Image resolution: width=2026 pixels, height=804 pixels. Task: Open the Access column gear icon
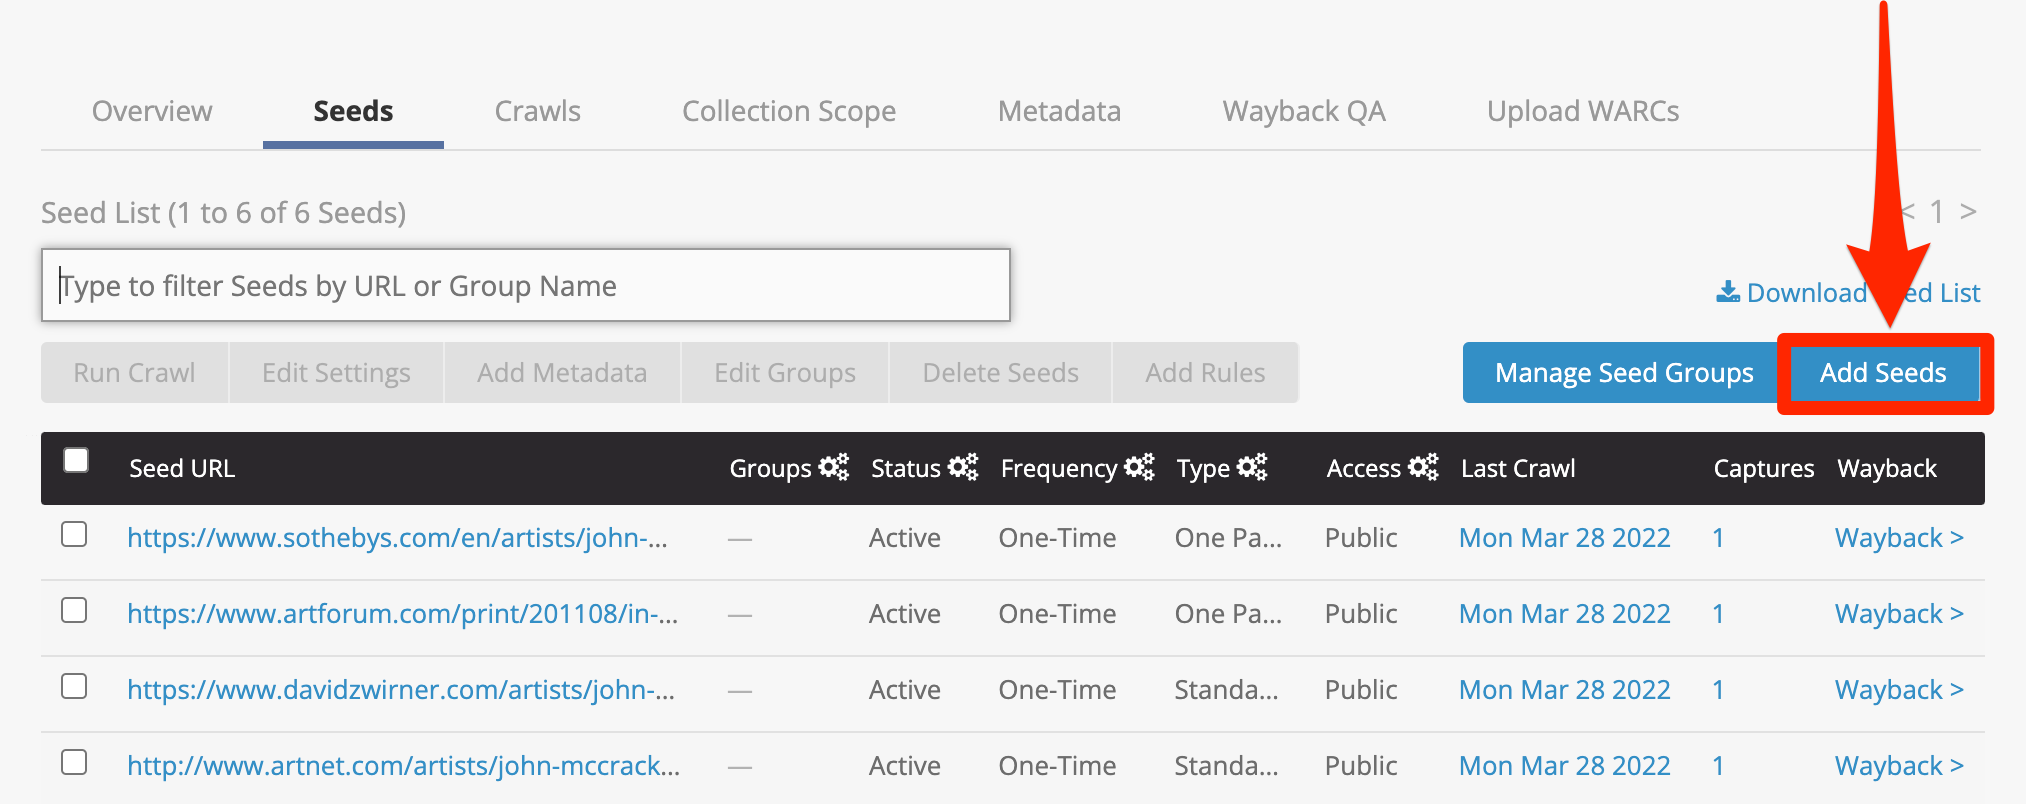[x=1423, y=467]
